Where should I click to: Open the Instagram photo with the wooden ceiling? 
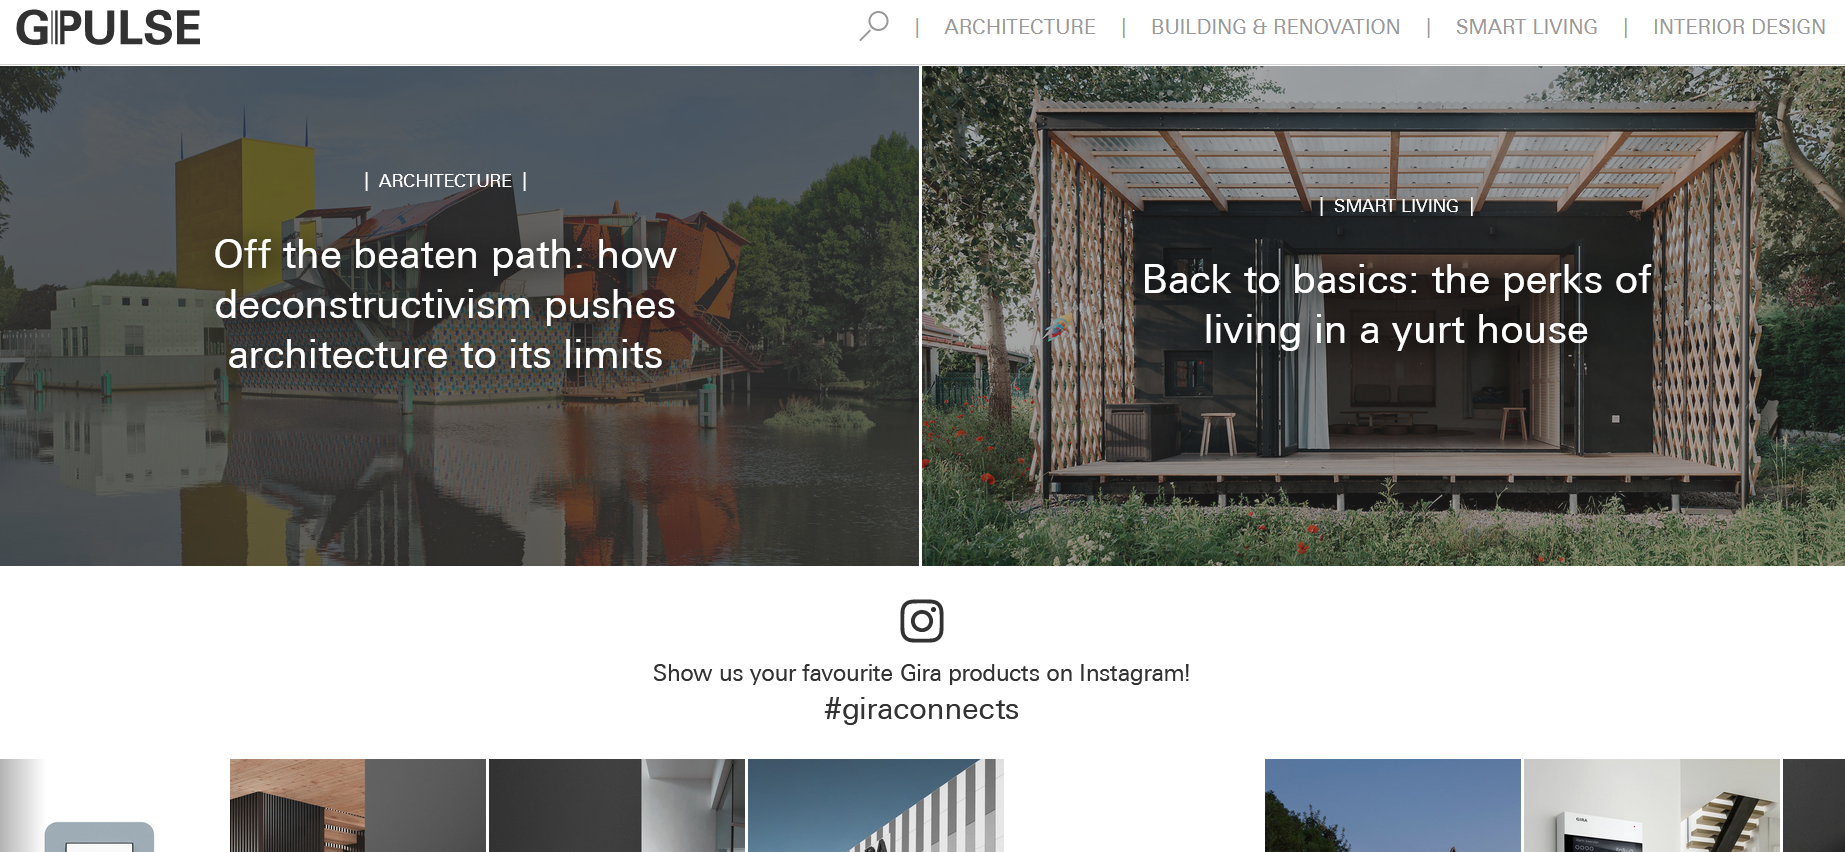coord(358,806)
